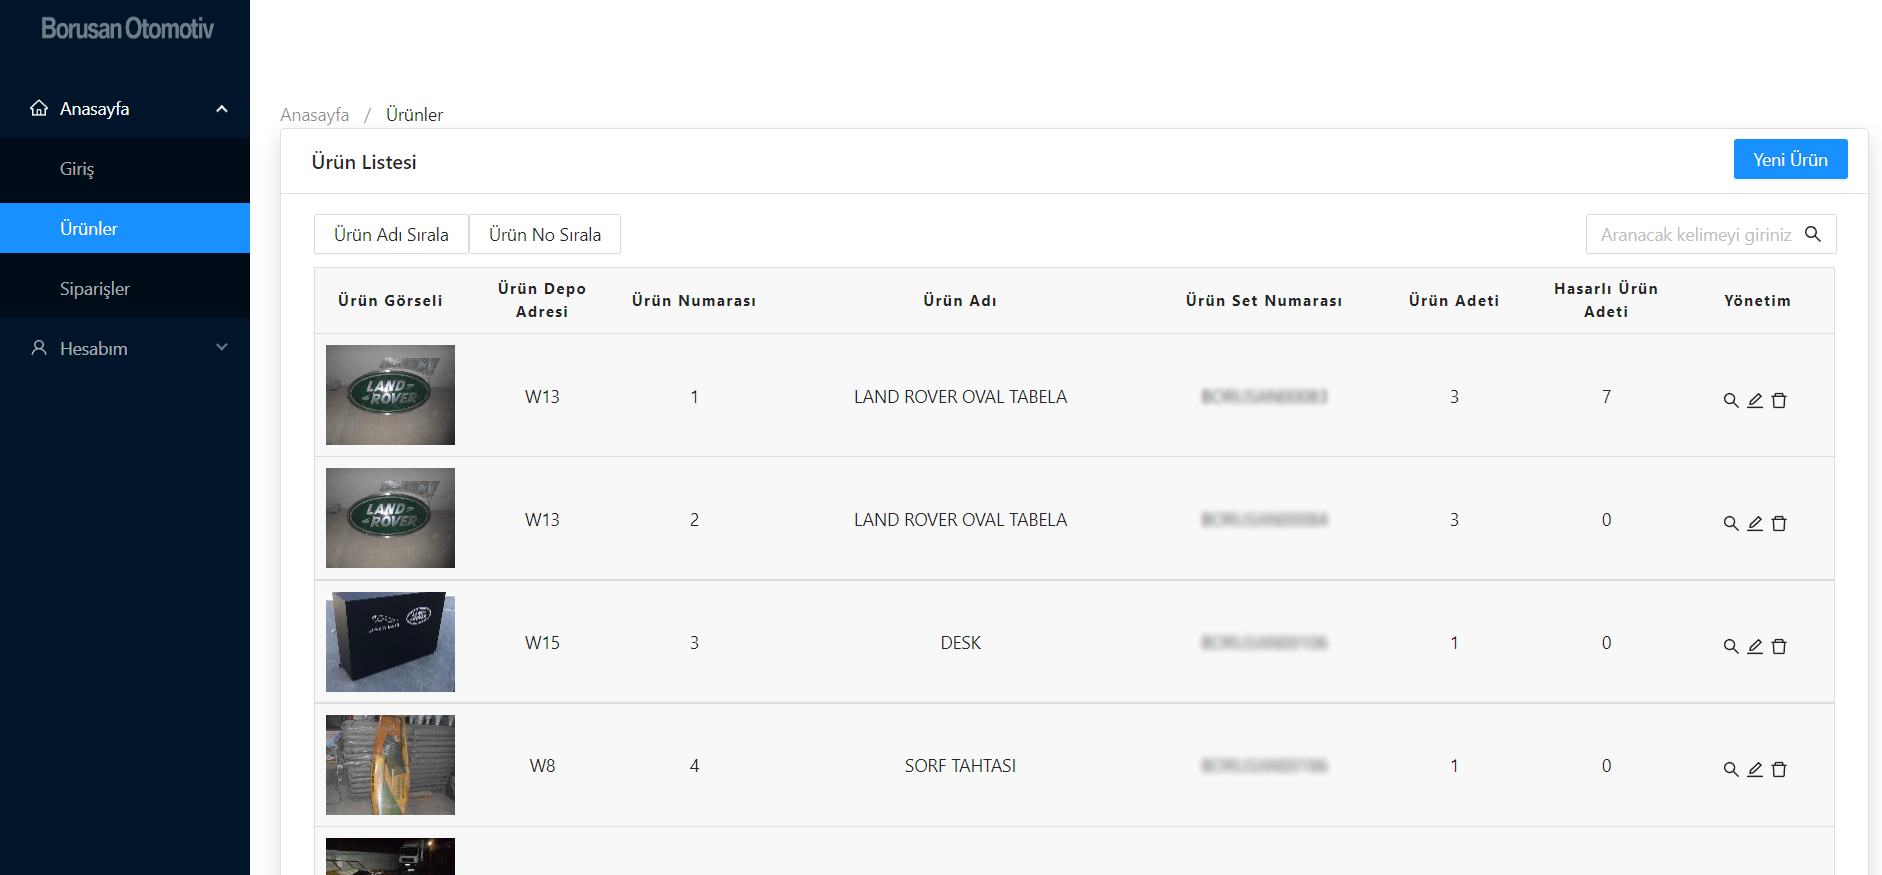Sort using Ürün No Sırala button
Viewport: 1882px width, 875px height.
tap(545, 234)
